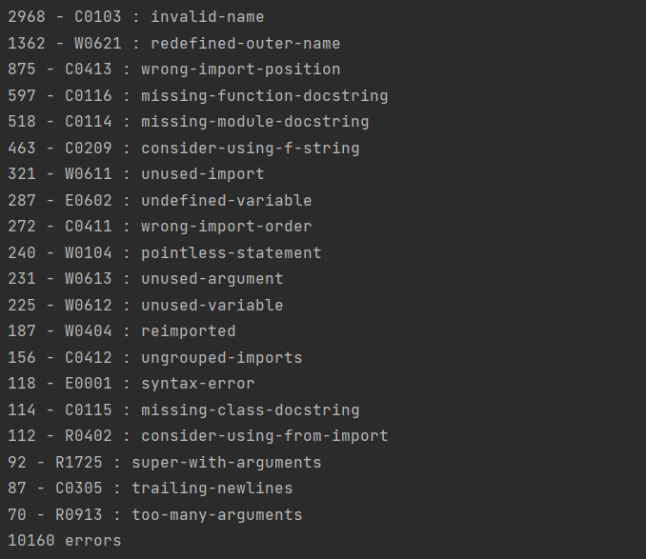The image size is (646, 559).
Task: Click the C0103 invalid-name line
Action: coord(136,17)
